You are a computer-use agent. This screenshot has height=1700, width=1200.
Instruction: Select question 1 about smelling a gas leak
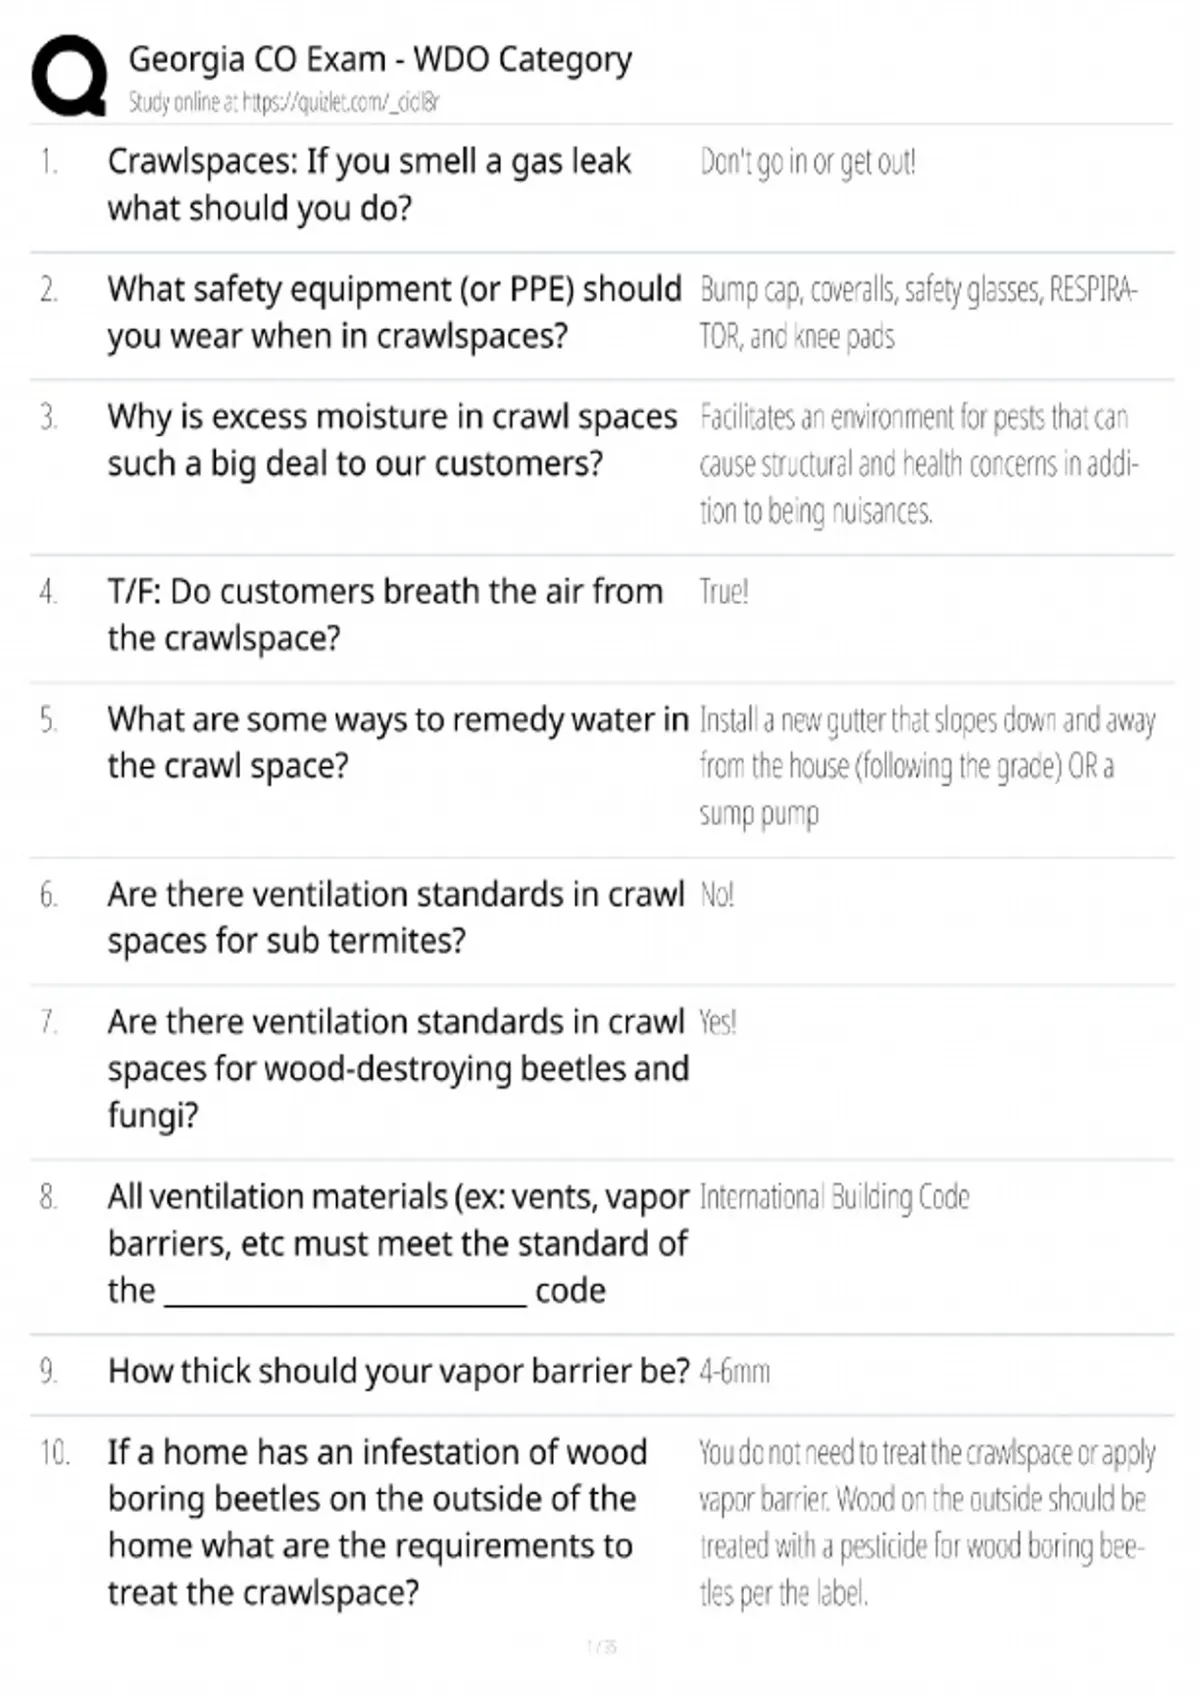coord(369,185)
